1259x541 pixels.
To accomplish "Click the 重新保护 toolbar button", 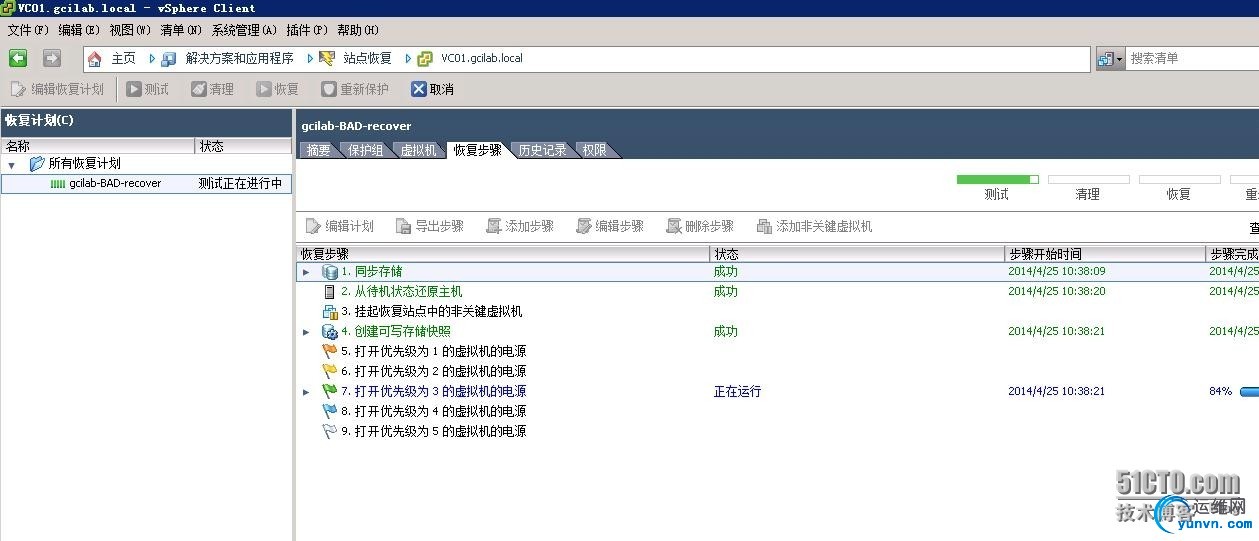I will [355, 89].
